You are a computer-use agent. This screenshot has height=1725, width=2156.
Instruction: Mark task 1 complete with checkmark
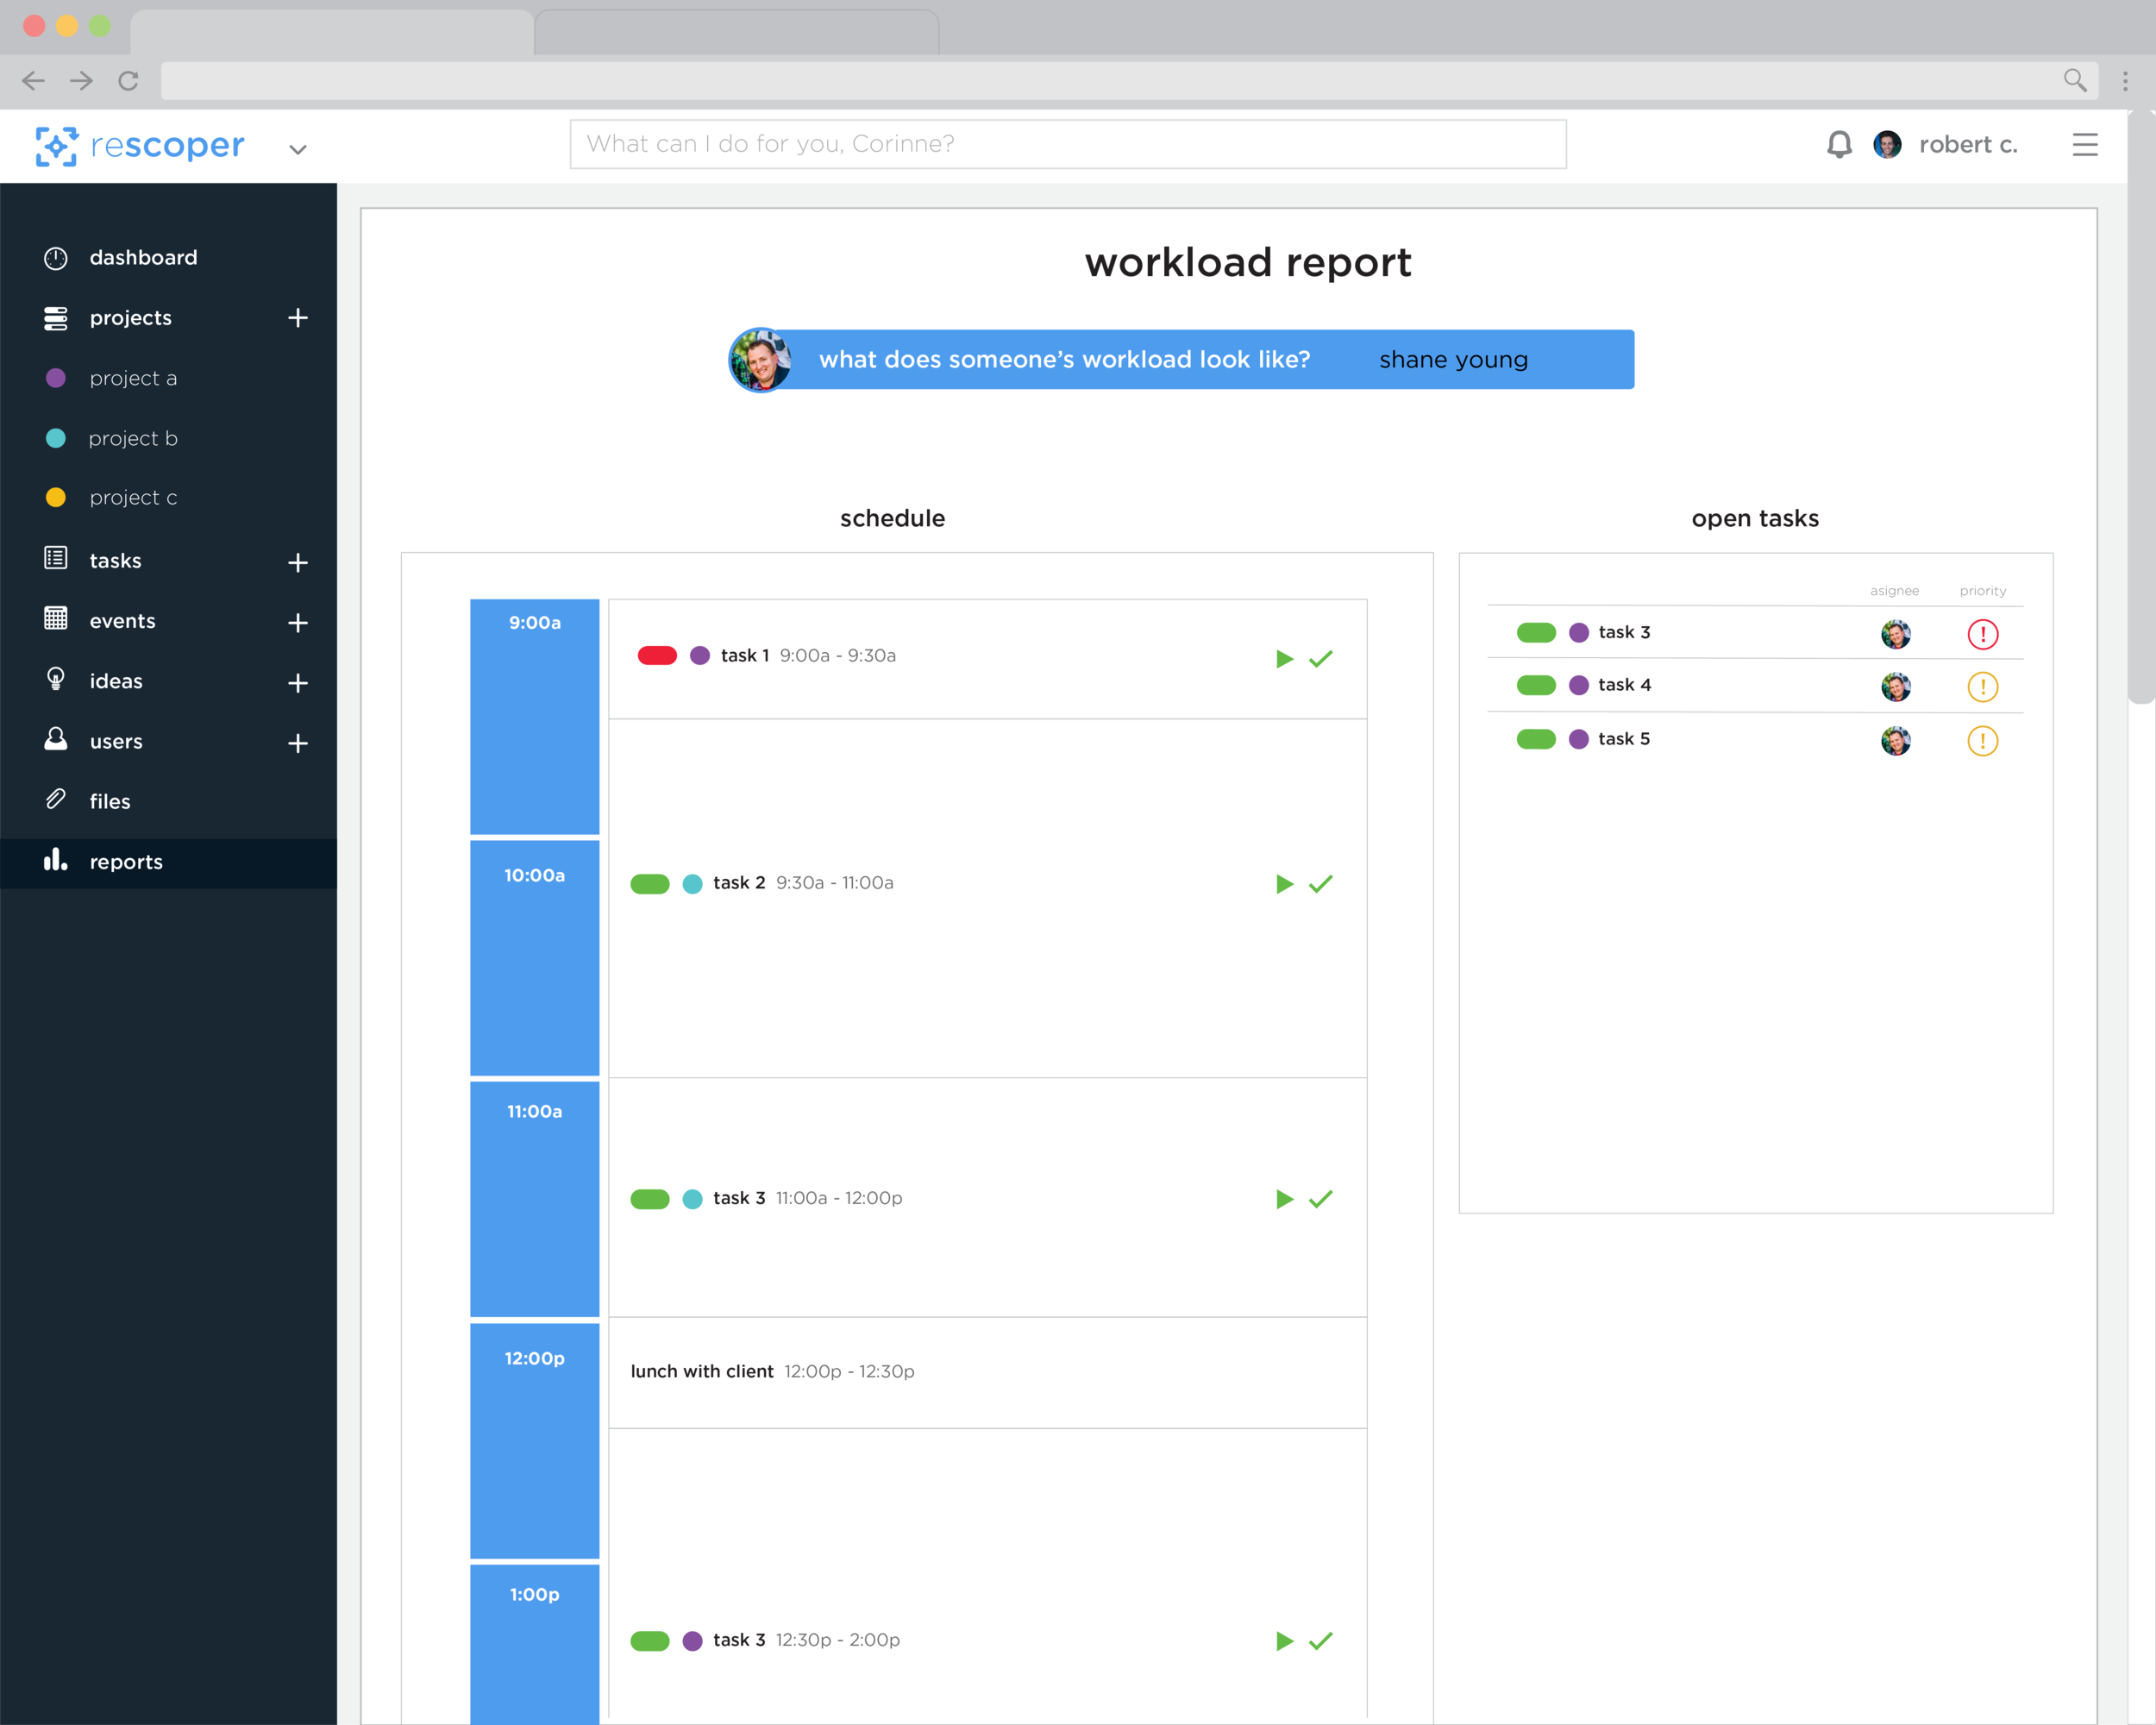1321,658
